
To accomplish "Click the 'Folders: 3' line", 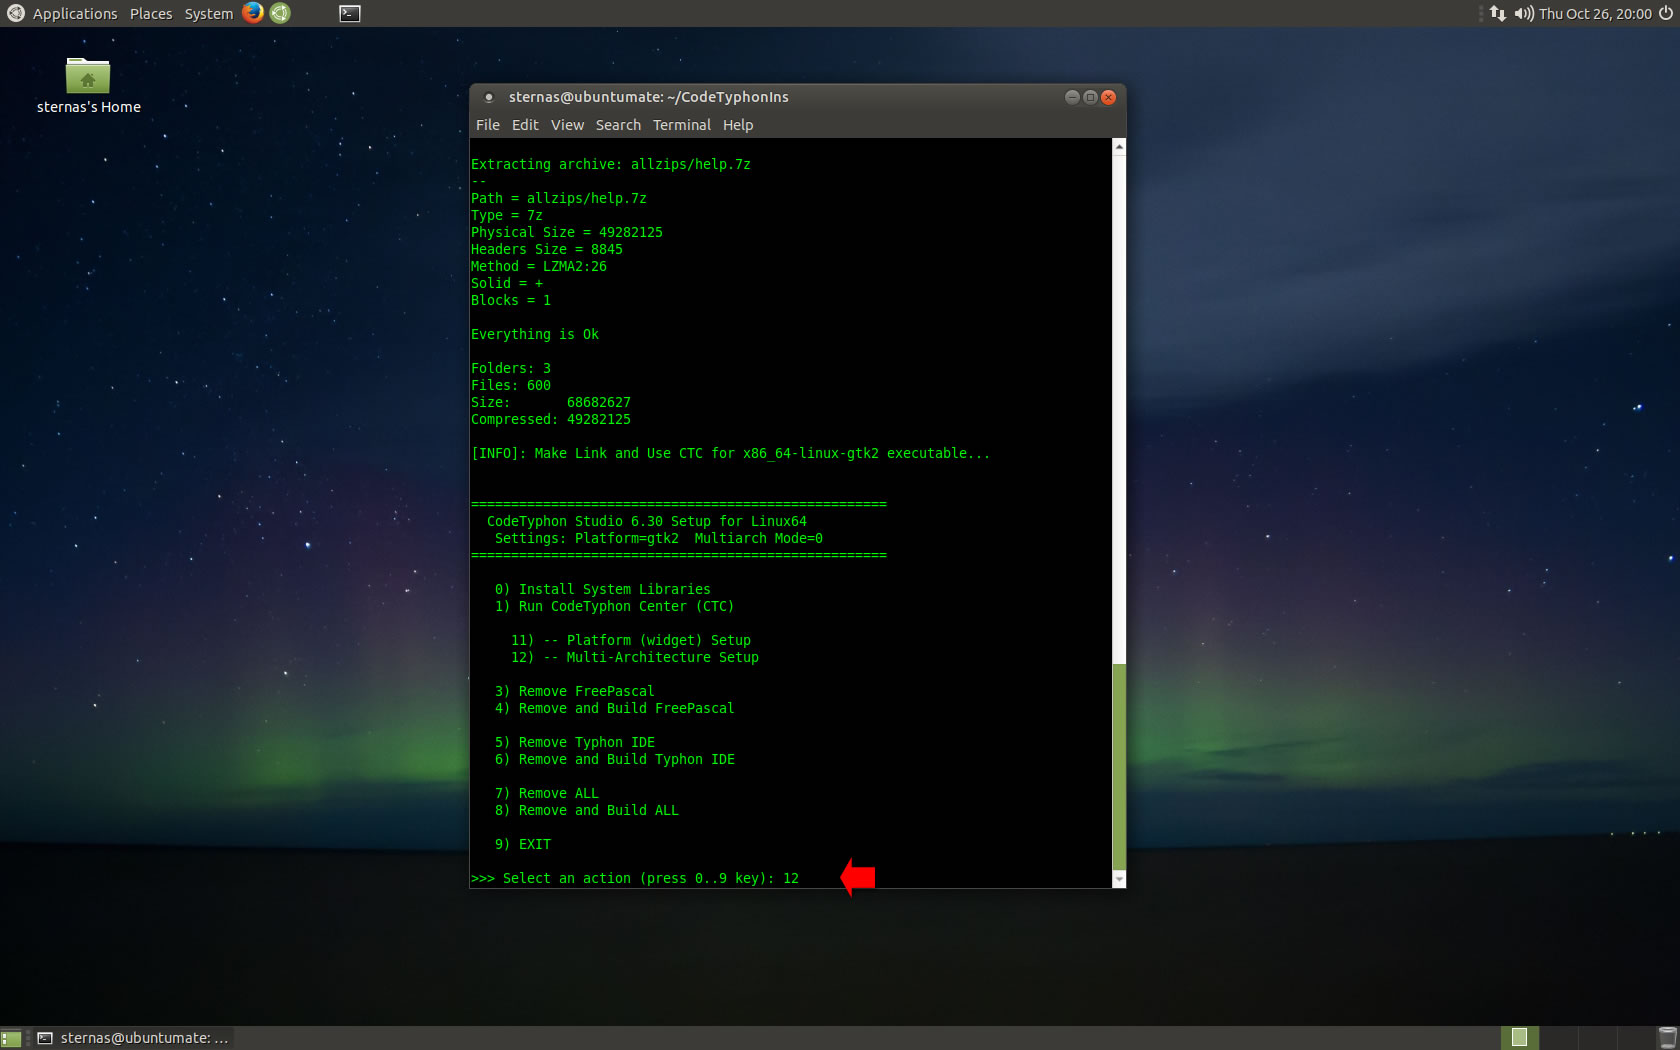I will pyautogui.click(x=511, y=369).
